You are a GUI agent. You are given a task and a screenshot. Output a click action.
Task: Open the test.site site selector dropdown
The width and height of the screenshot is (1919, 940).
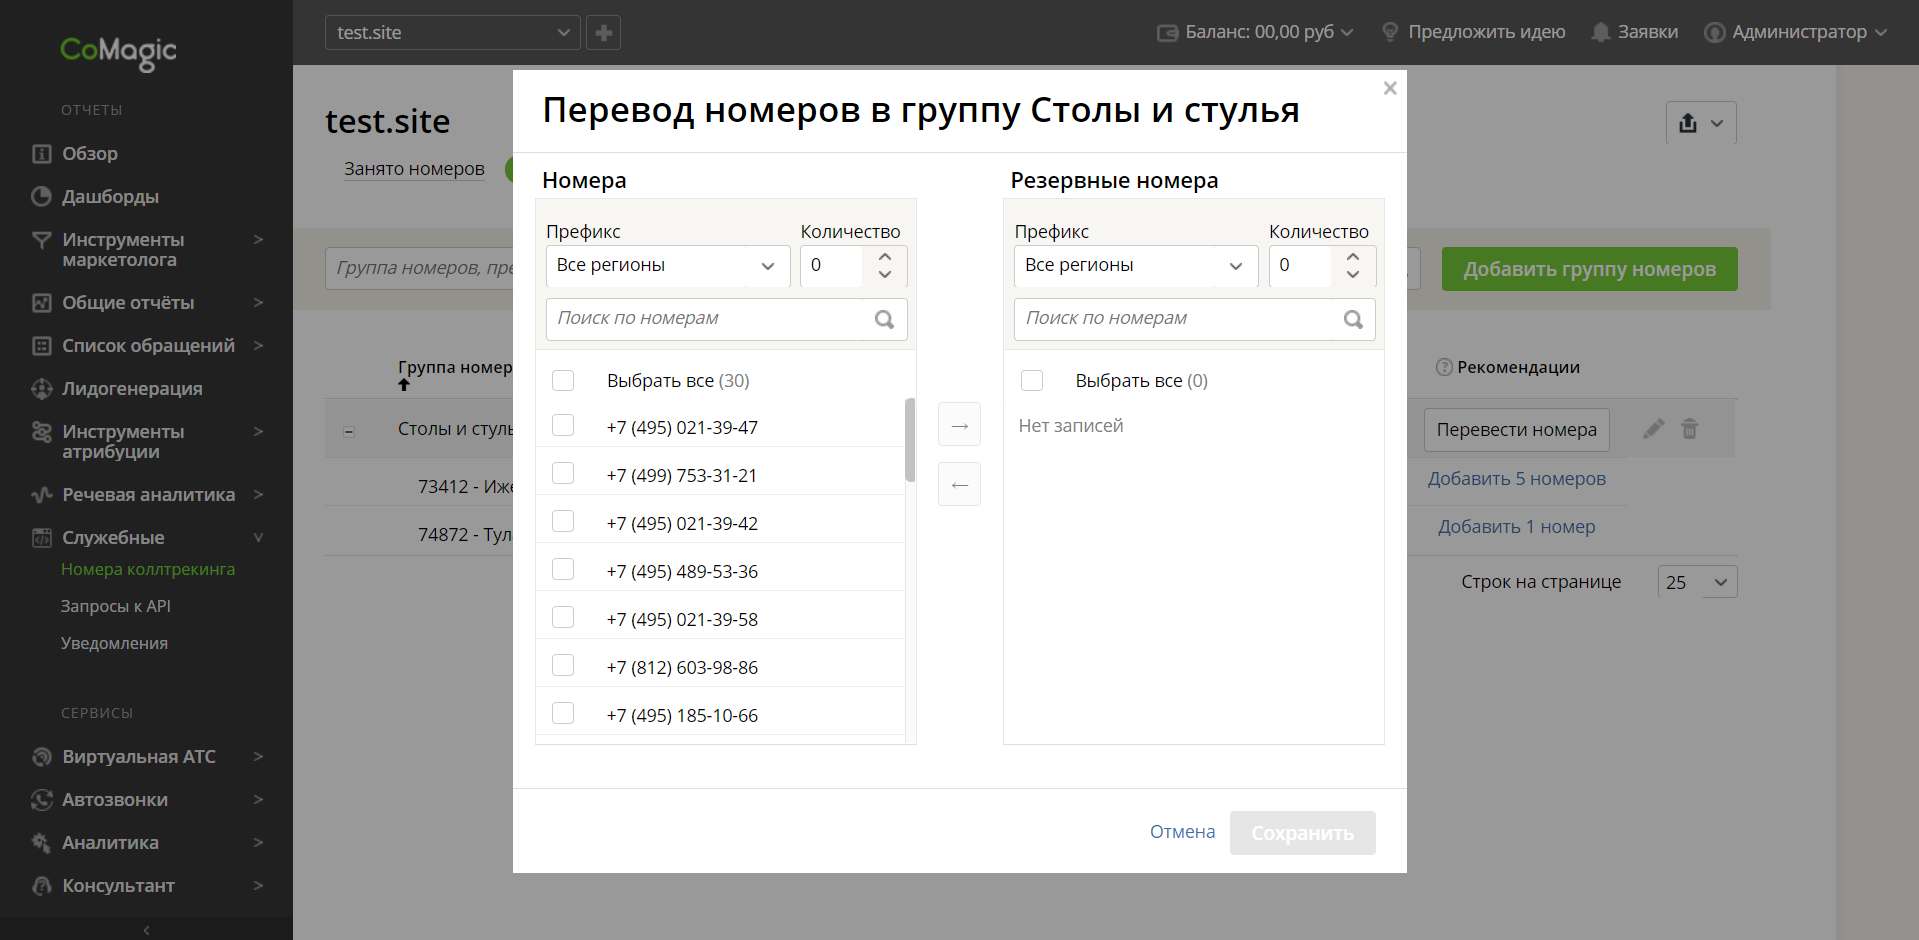[x=452, y=33]
